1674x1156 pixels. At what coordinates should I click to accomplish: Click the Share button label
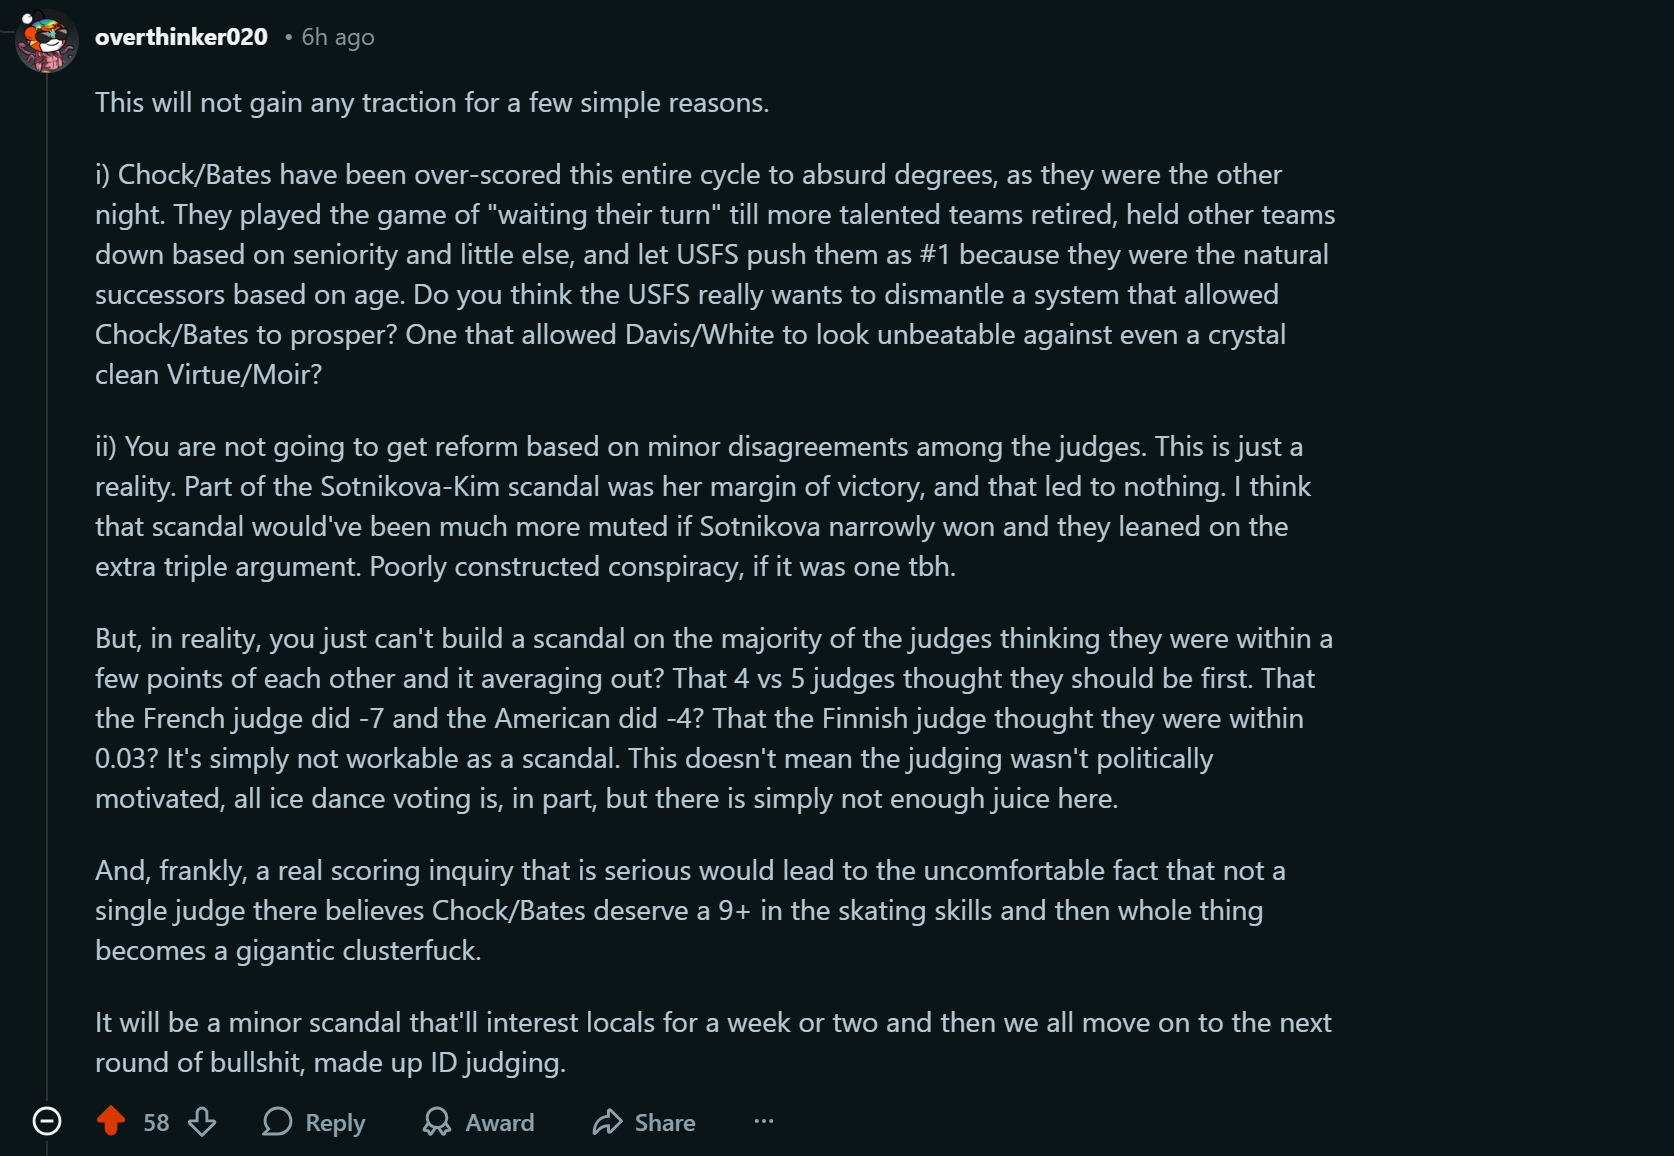point(665,1123)
